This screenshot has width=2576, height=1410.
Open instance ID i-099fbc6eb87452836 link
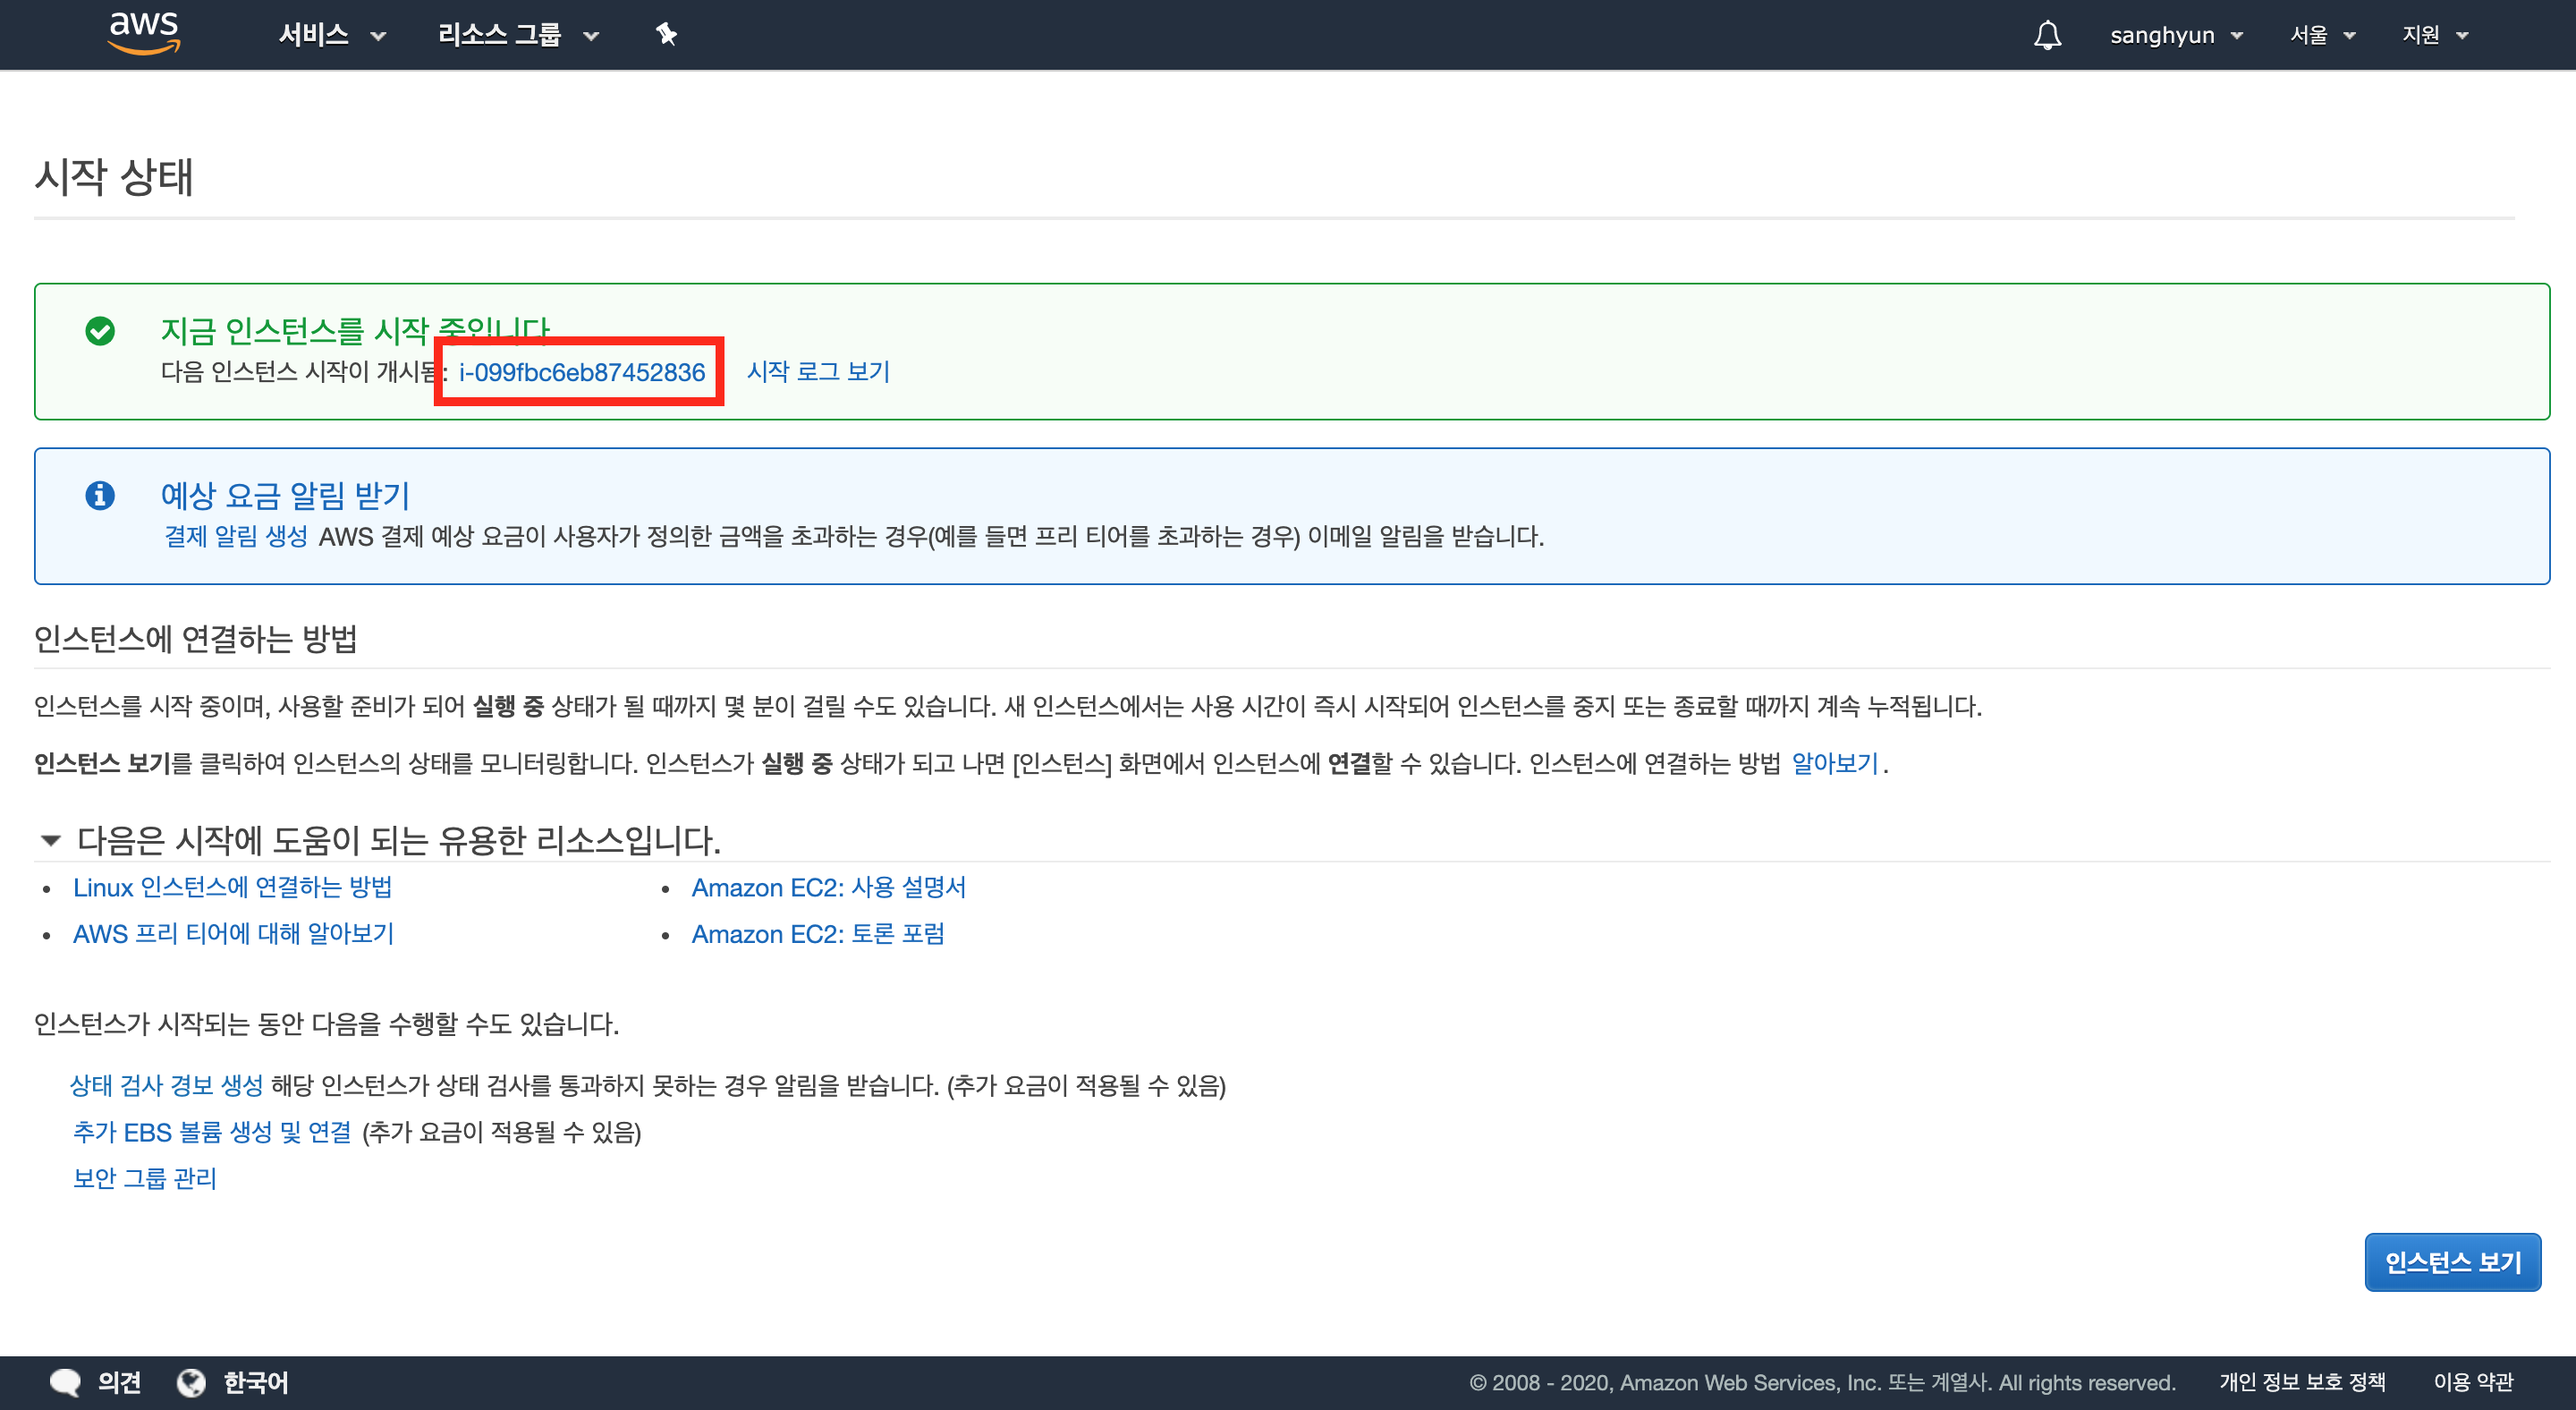(x=582, y=372)
